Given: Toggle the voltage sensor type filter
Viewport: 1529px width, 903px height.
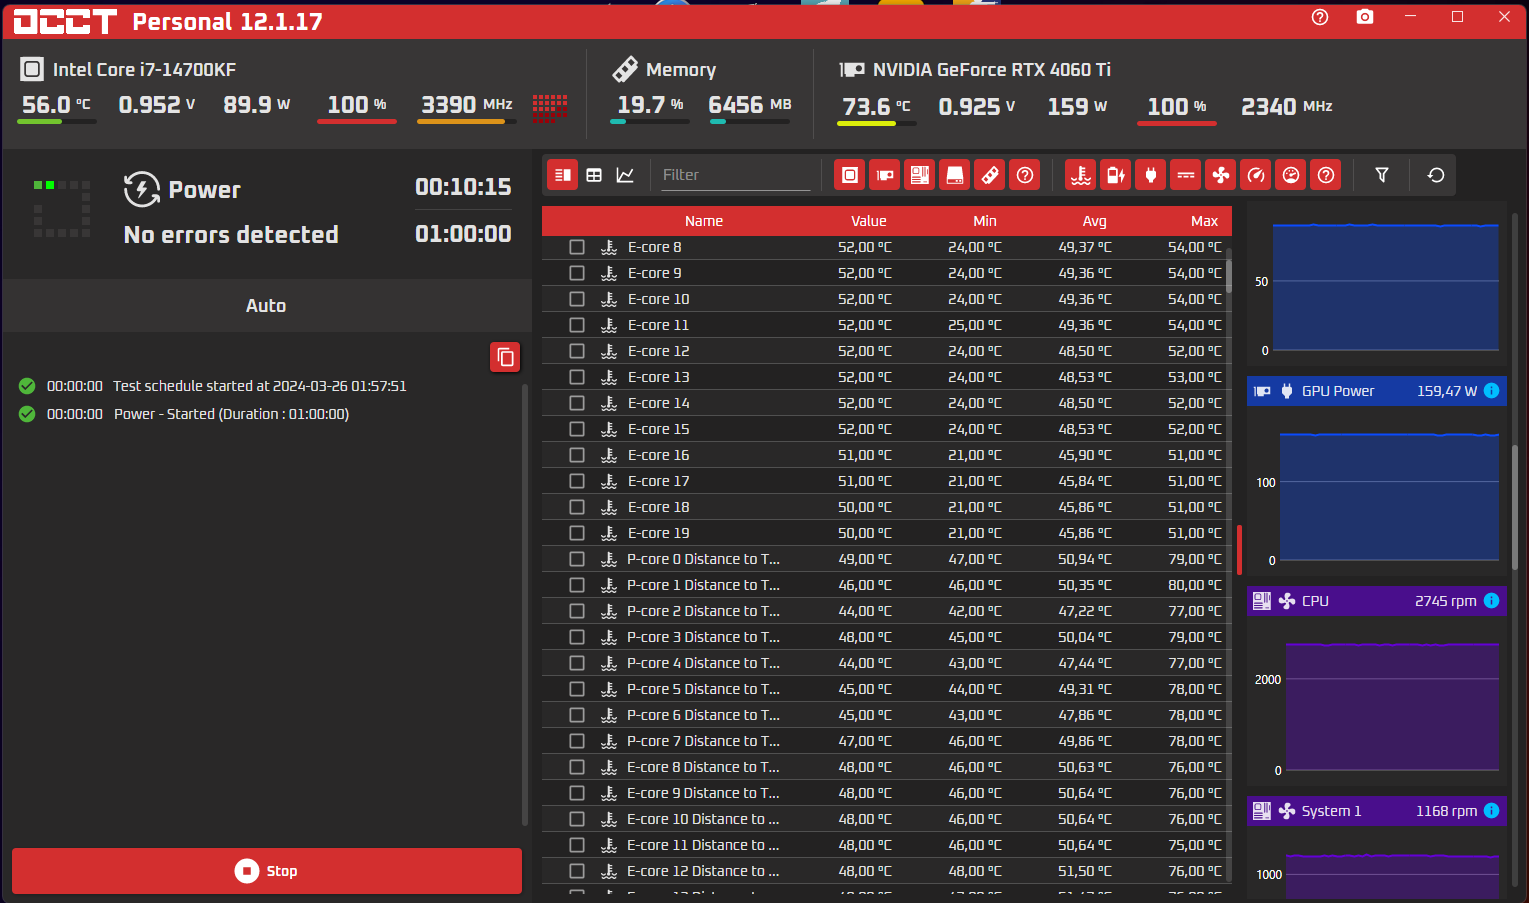Looking at the screenshot, I should pos(1186,175).
